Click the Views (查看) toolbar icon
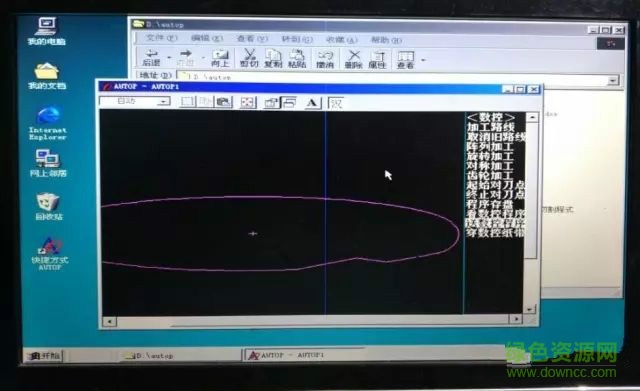 406,60
